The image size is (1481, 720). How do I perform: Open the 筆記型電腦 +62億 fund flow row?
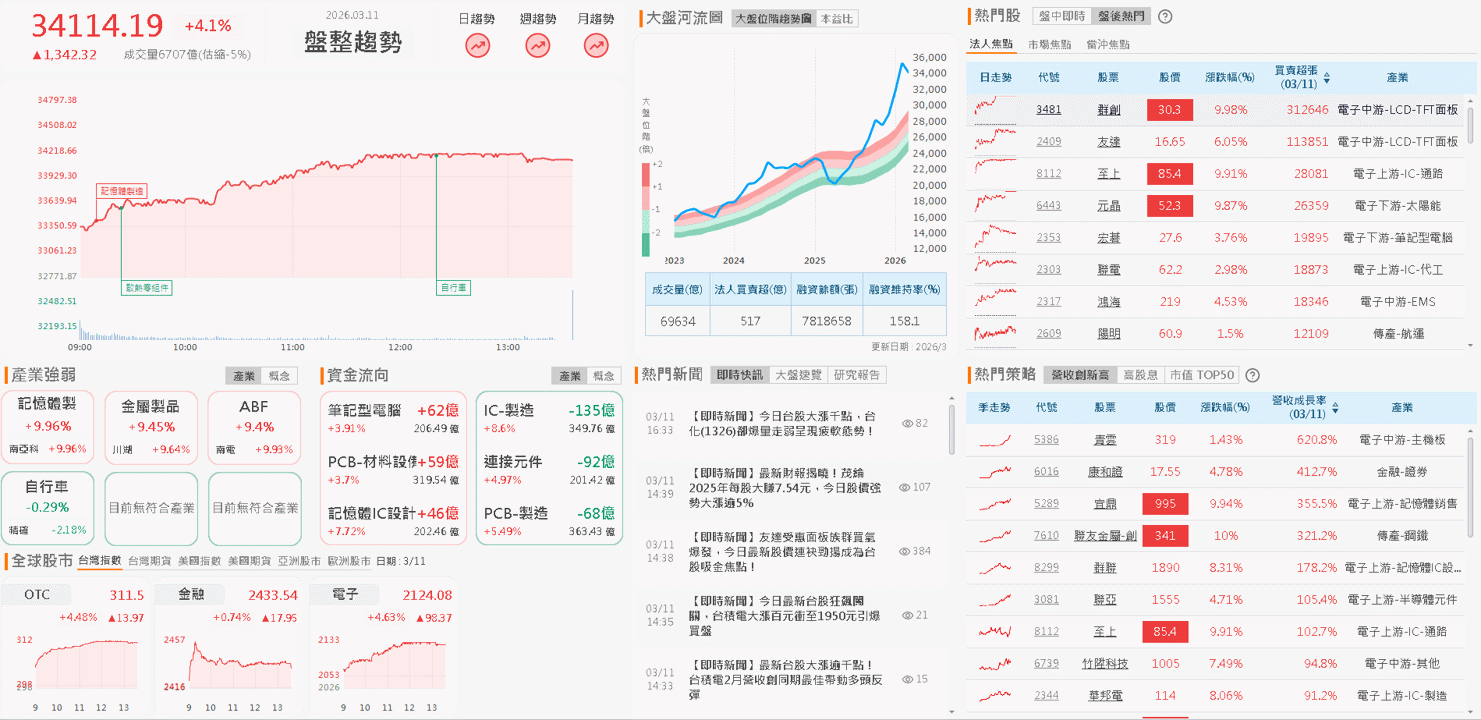[x=393, y=417]
